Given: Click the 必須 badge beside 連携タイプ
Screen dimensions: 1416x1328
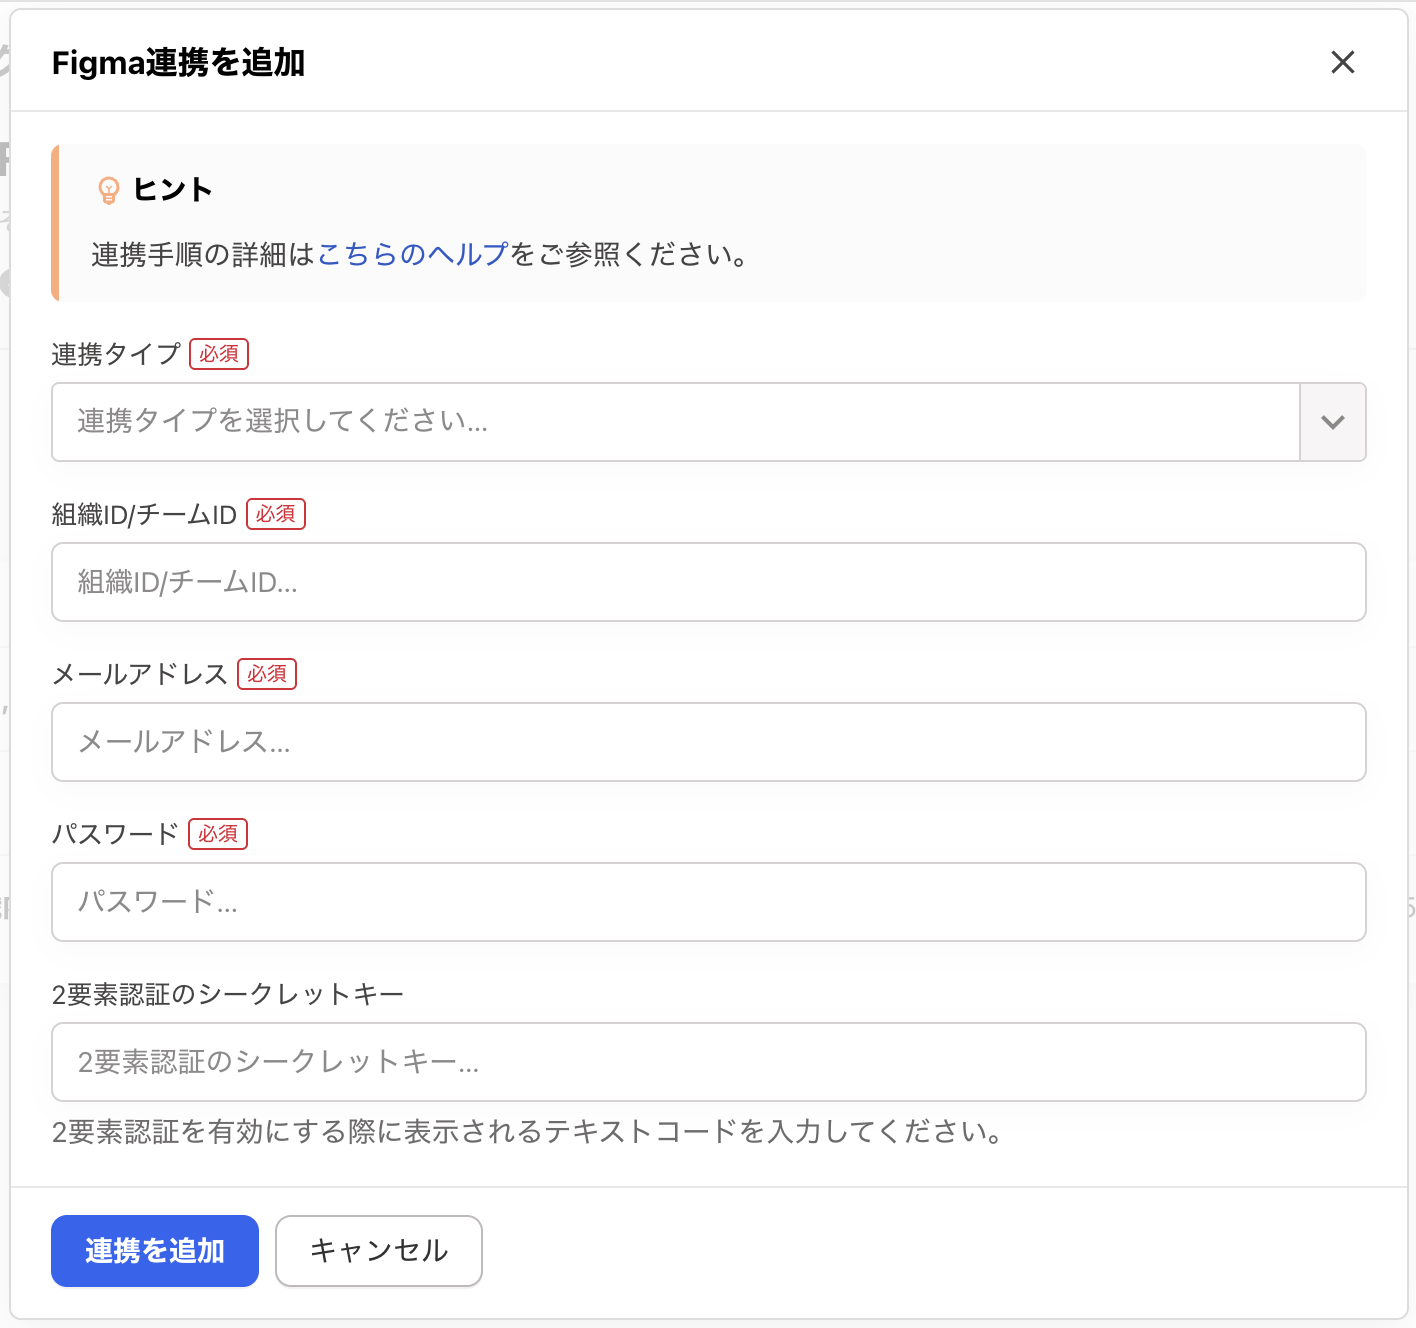Looking at the screenshot, I should [x=219, y=354].
